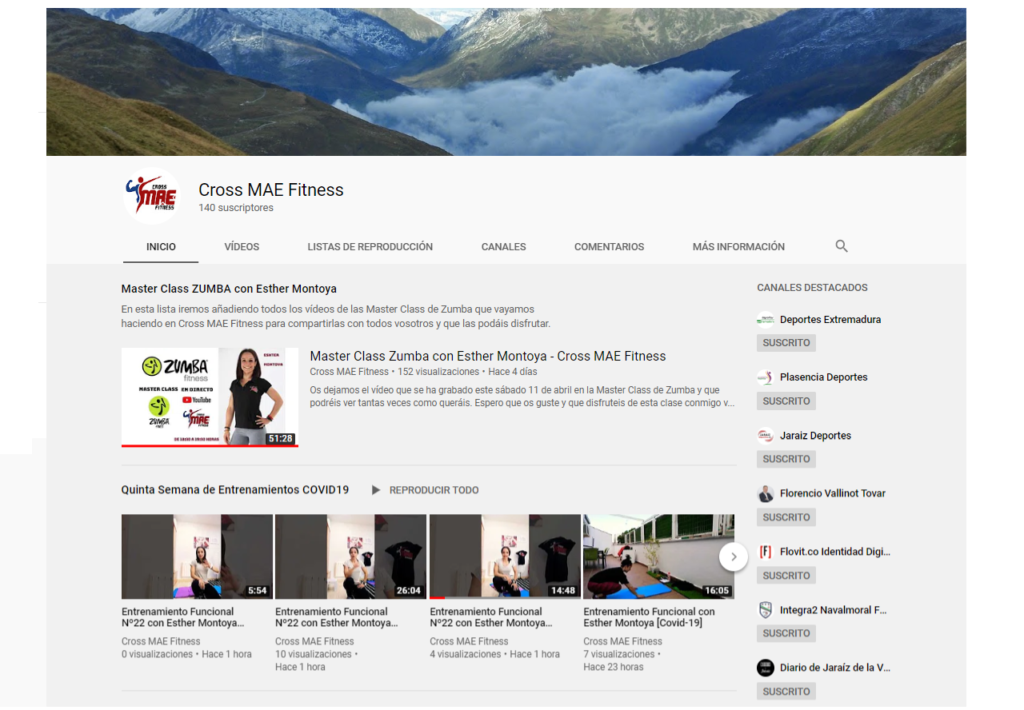Open the Vídeos tab
The width and height of the screenshot is (1024, 710).
point(242,247)
